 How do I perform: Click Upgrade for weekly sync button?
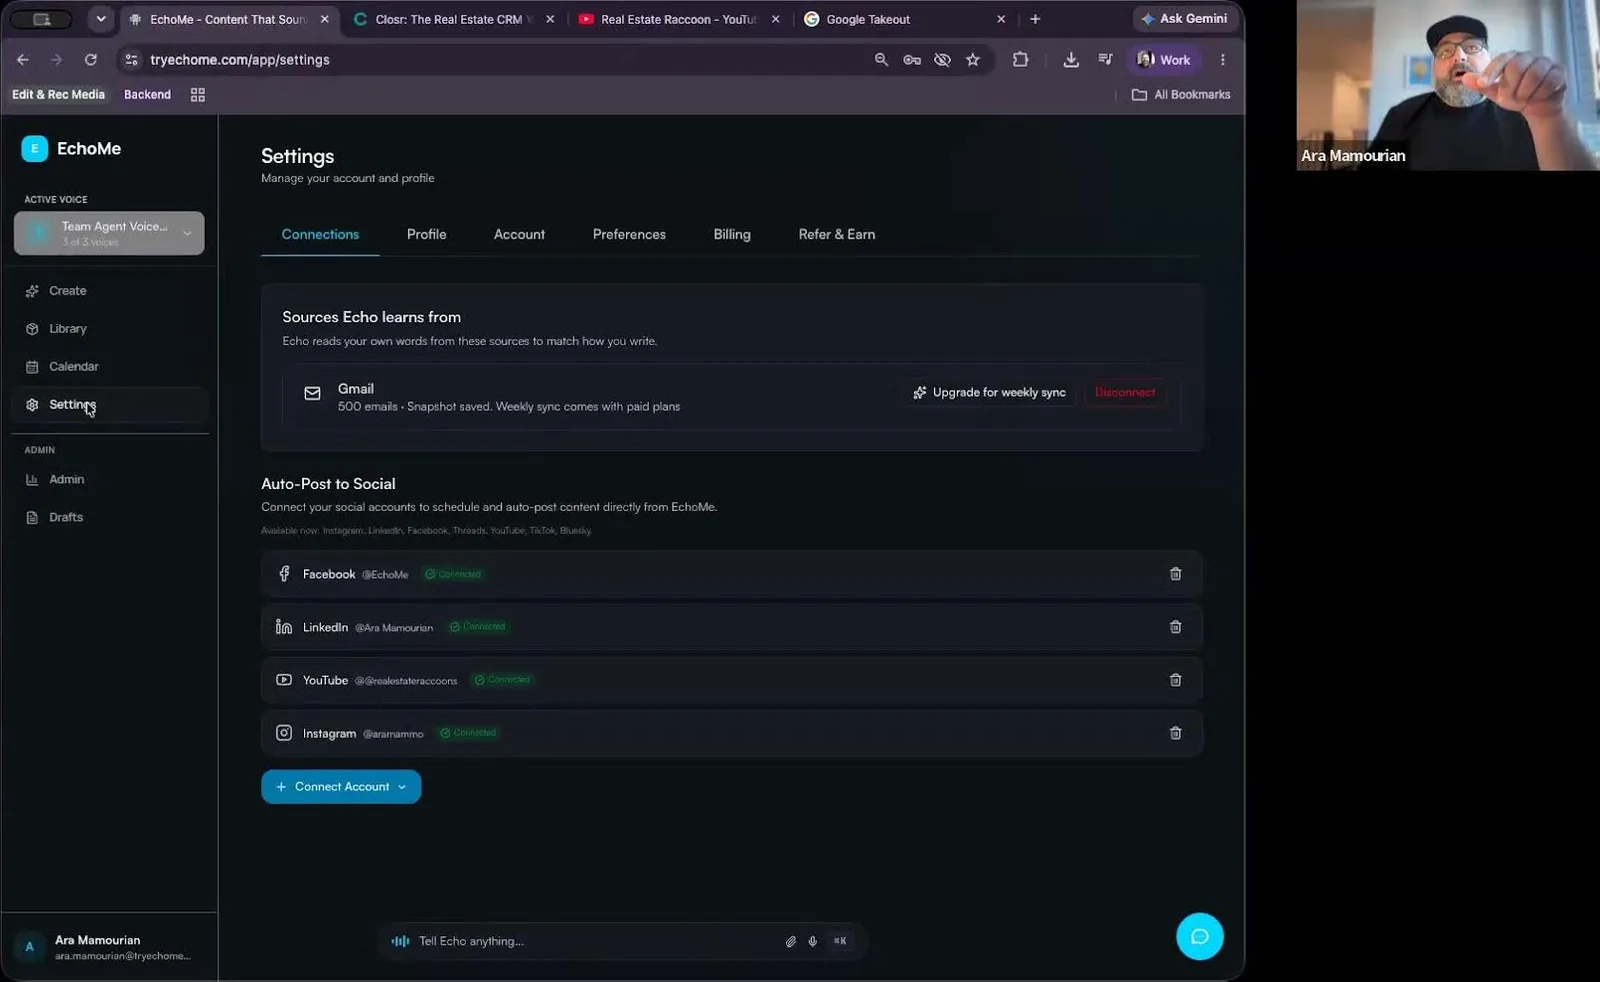[x=989, y=393]
